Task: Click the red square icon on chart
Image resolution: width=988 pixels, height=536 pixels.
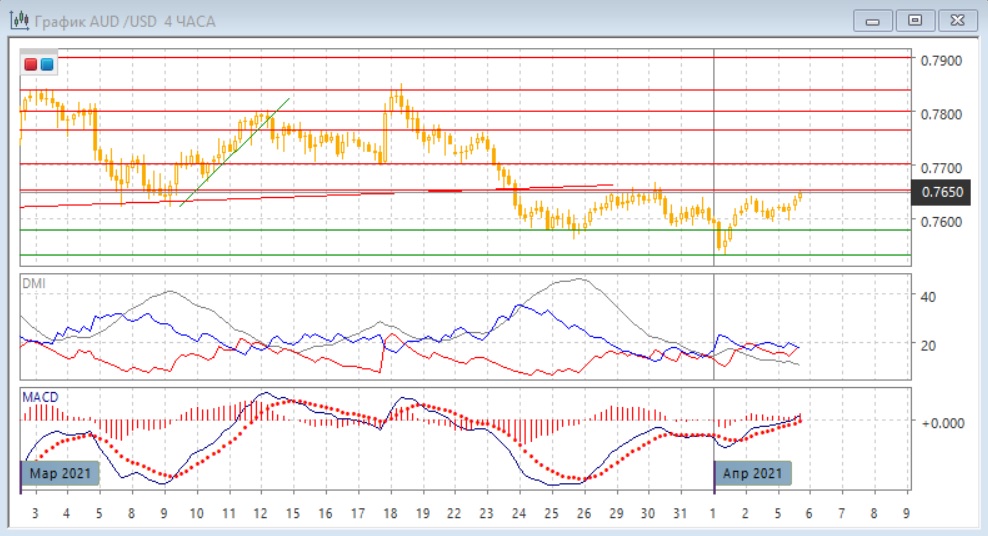Action: tap(31, 65)
